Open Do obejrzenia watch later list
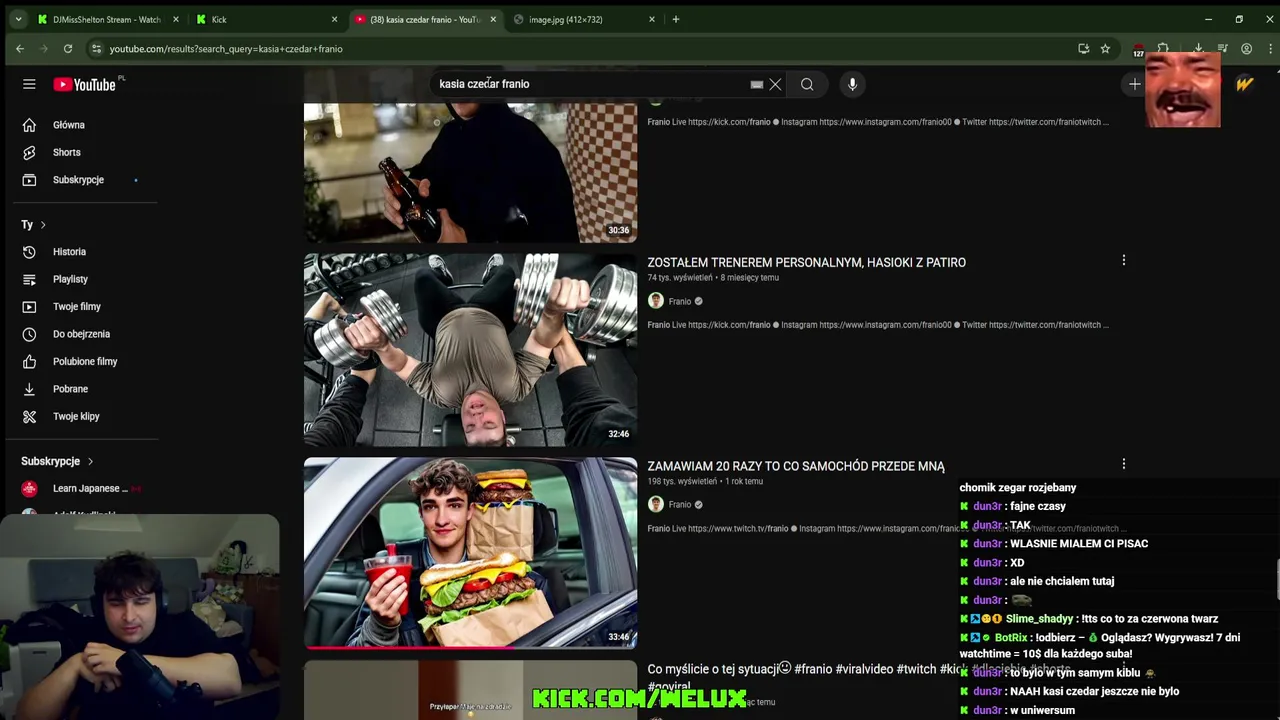The height and width of the screenshot is (720, 1280). 81,334
